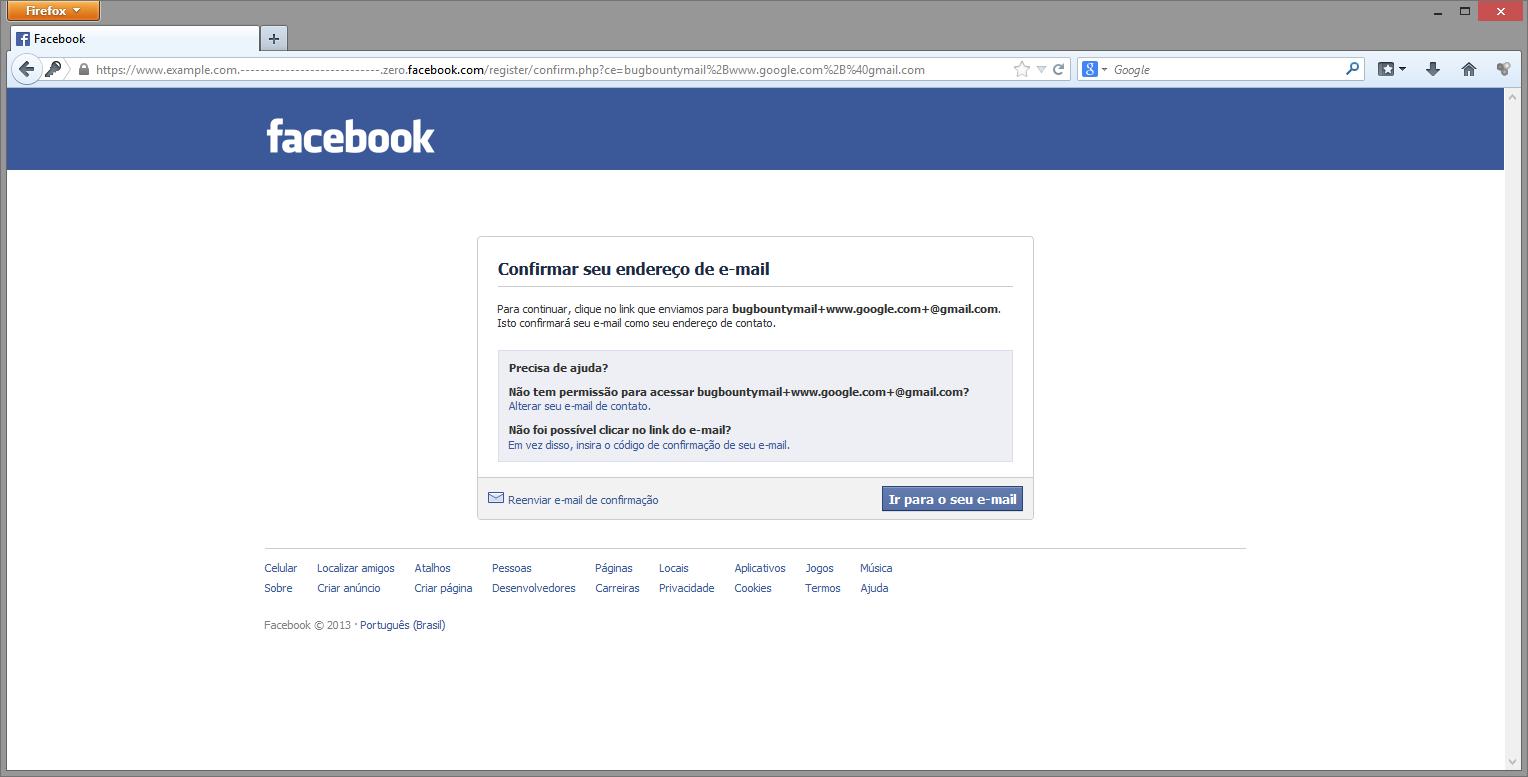Image resolution: width=1528 pixels, height=777 pixels.
Task: Open the Carreiras footer link
Action: click(x=617, y=588)
